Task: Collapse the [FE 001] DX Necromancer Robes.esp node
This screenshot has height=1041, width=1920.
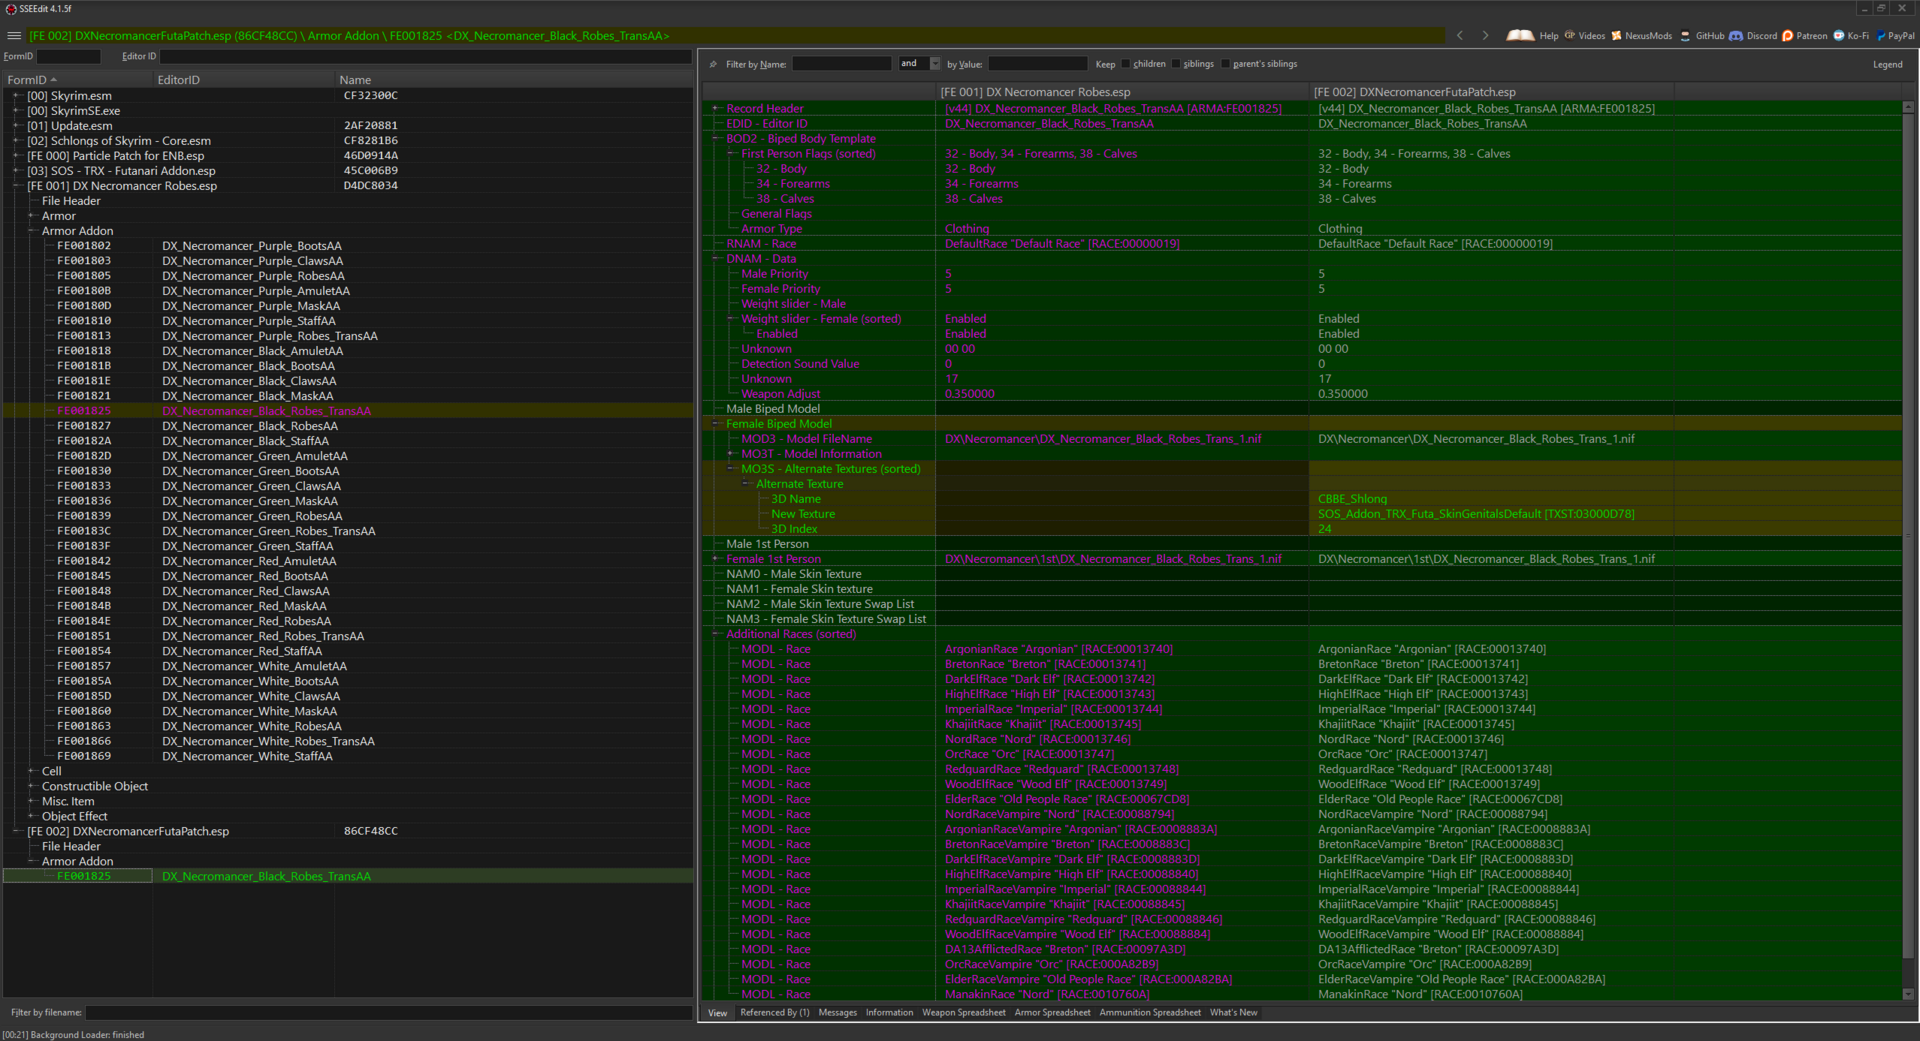Action: tap(17, 186)
